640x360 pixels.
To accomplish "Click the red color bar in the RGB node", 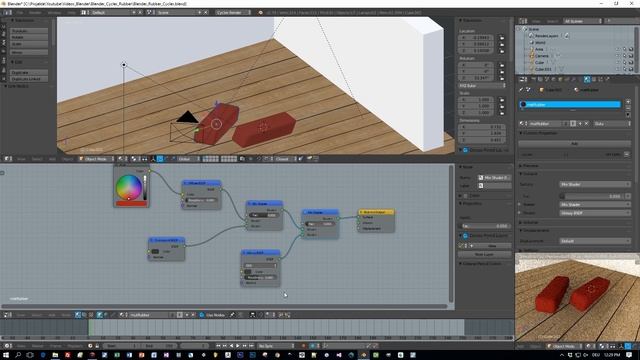I will [x=131, y=203].
